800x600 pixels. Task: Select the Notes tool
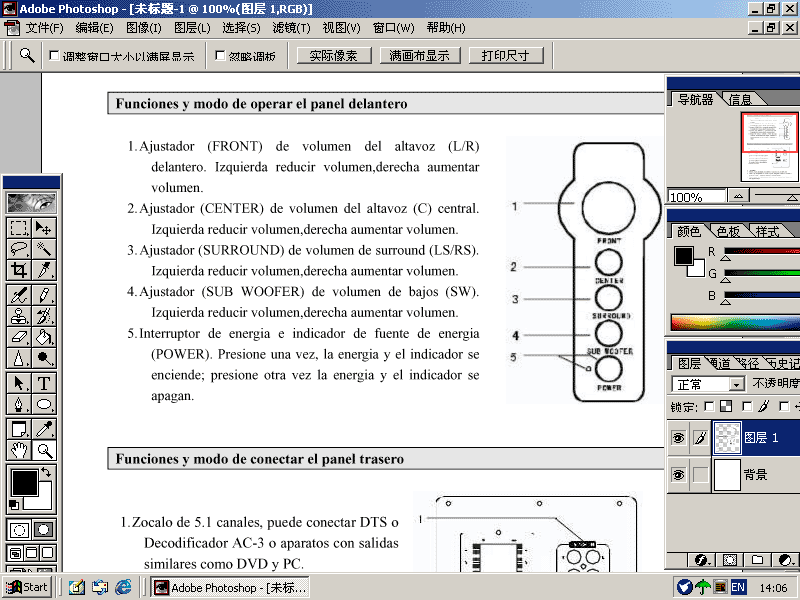click(x=19, y=429)
